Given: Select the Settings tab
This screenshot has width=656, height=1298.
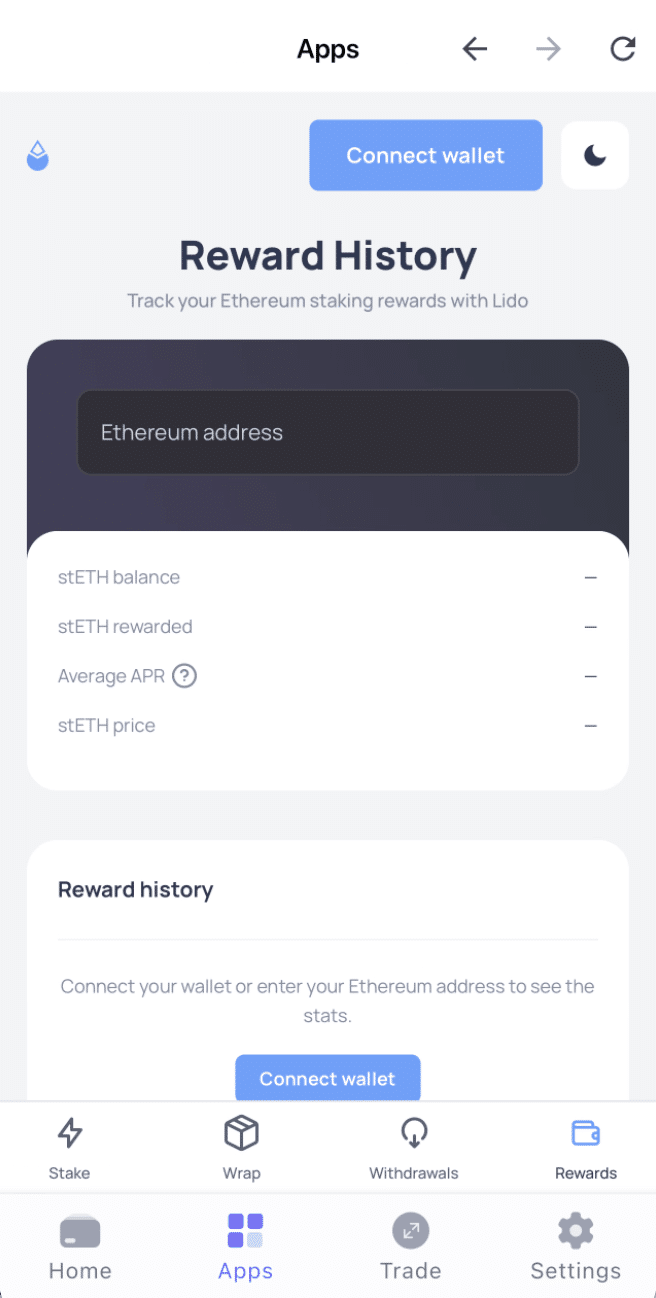Looking at the screenshot, I should coord(575,1245).
